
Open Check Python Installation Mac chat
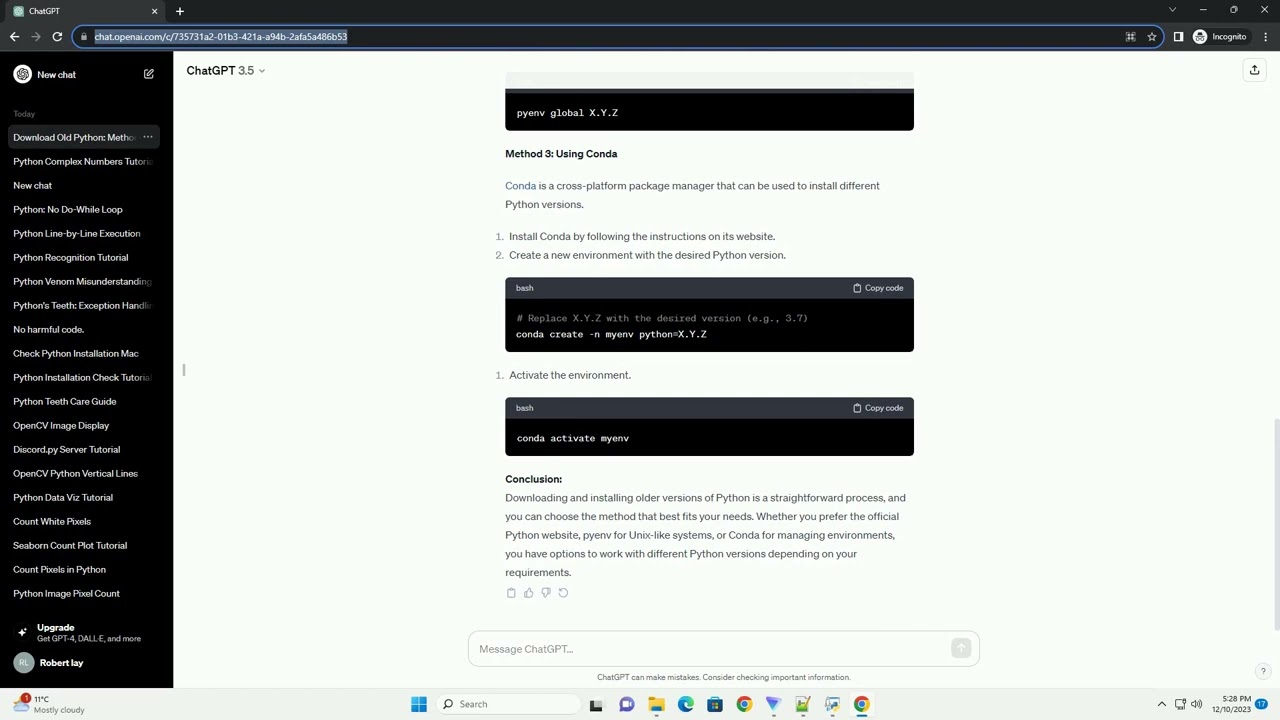pyautogui.click(x=86, y=353)
